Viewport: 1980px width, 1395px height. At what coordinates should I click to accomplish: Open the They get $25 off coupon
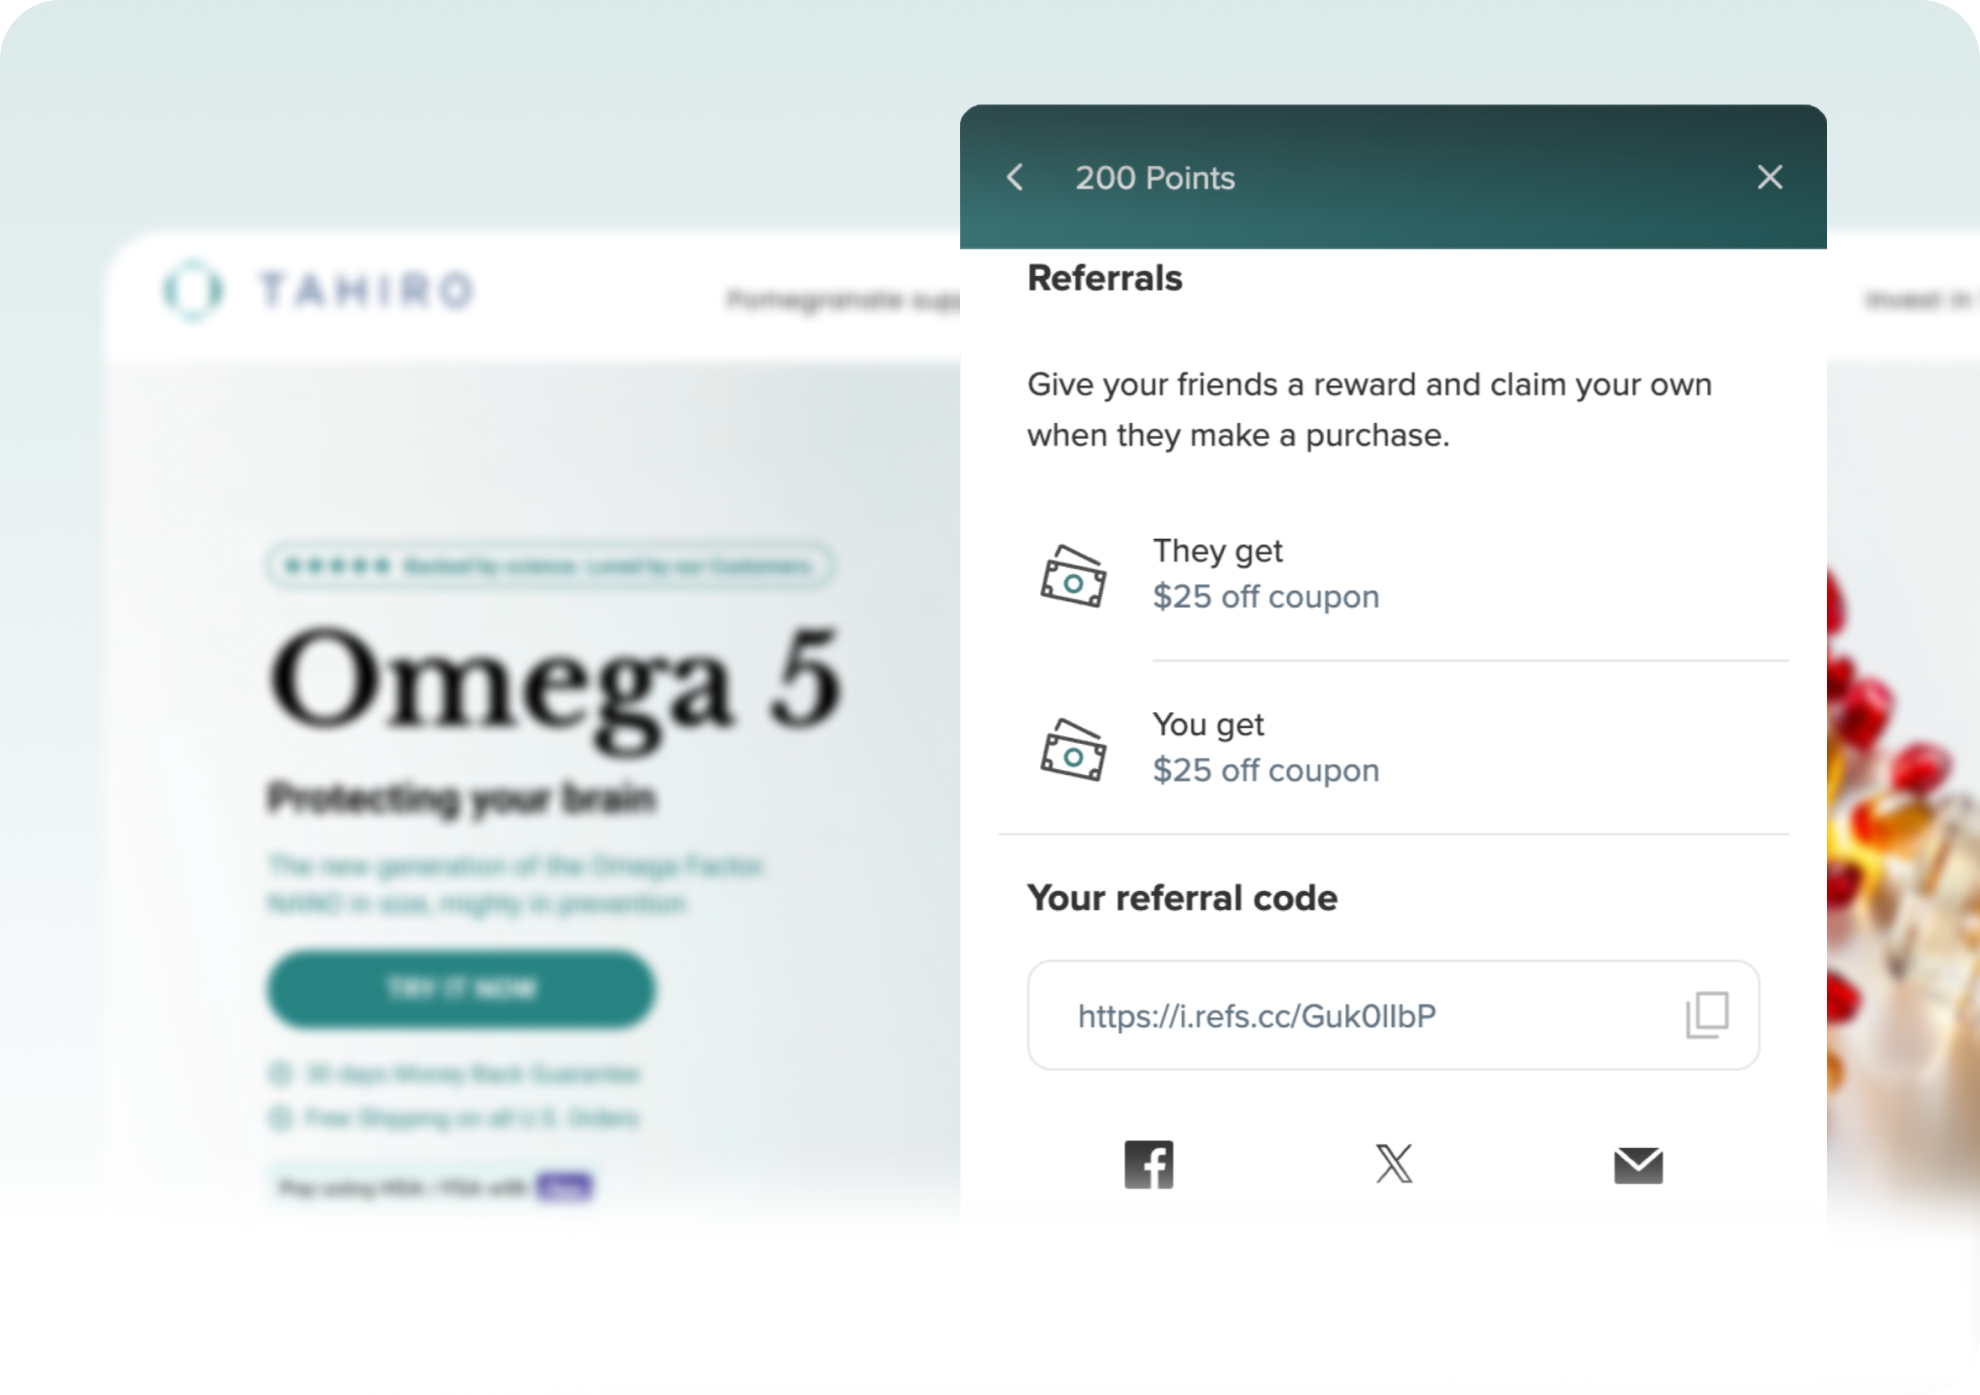1265,597
